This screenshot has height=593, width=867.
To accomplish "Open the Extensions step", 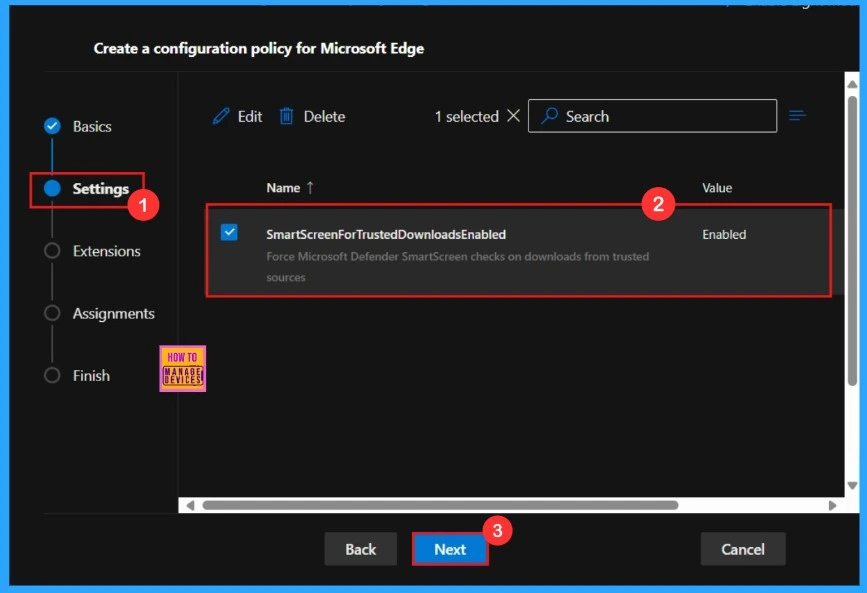I will point(107,251).
